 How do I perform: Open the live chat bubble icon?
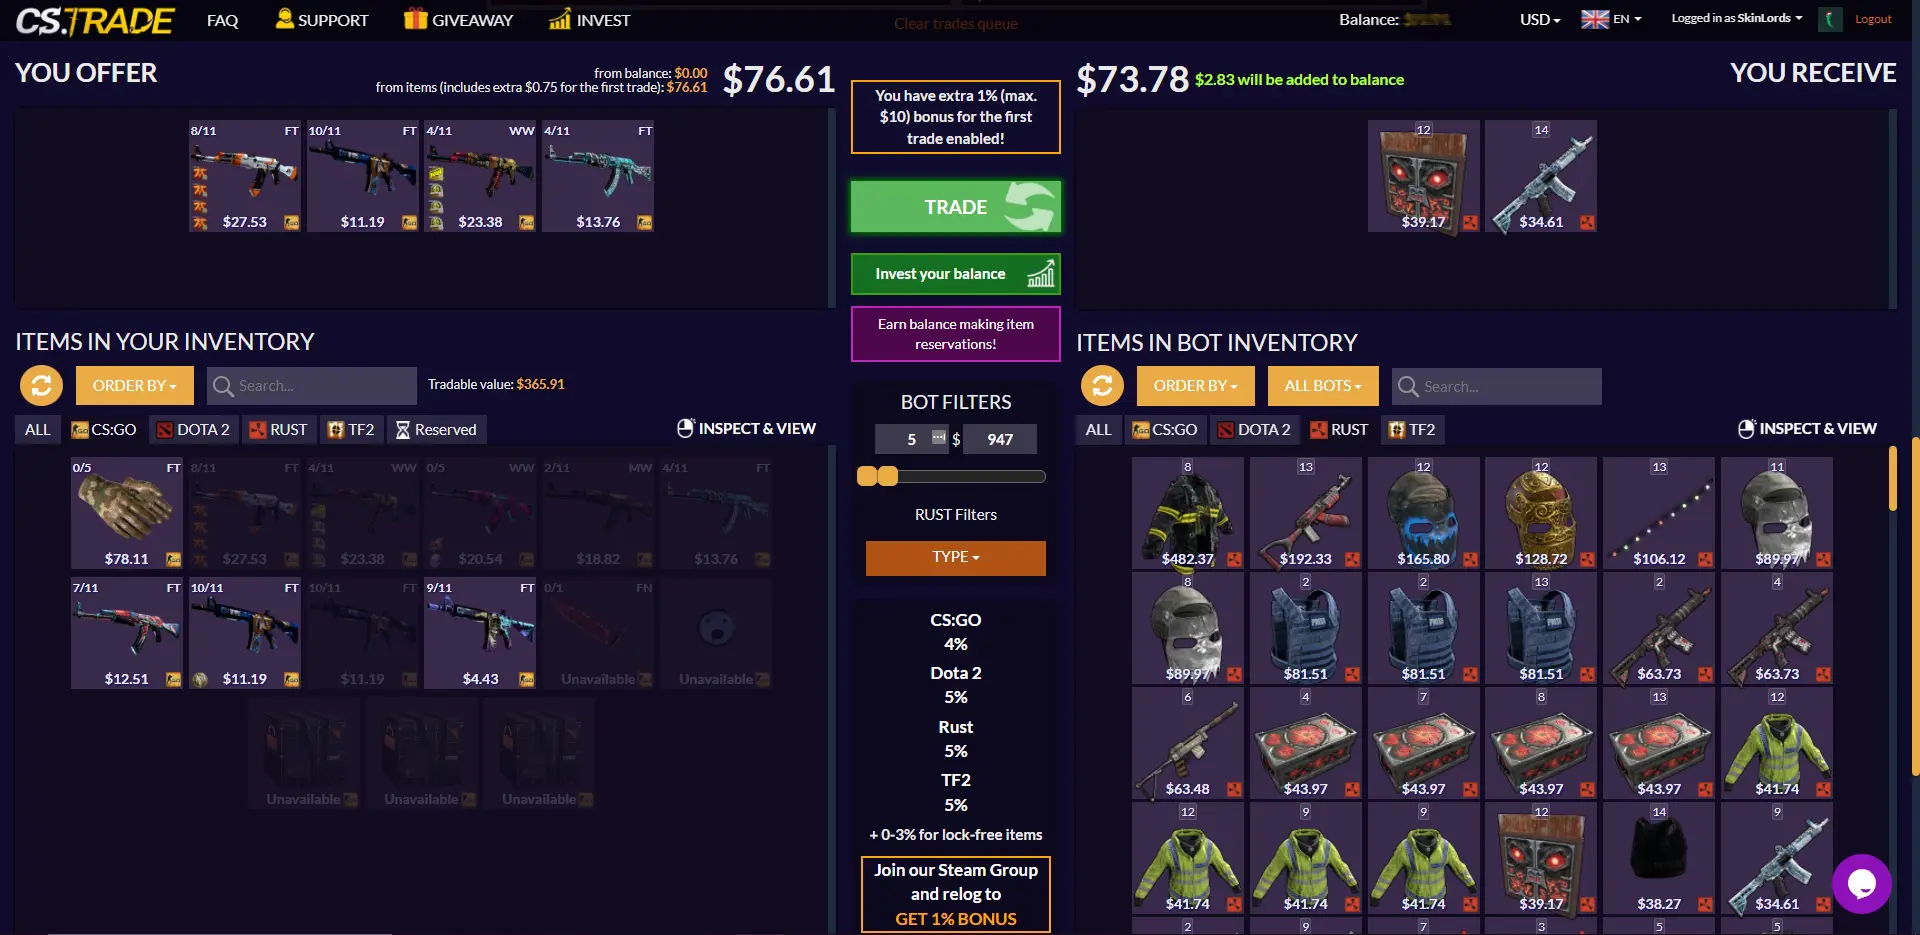pyautogui.click(x=1861, y=883)
